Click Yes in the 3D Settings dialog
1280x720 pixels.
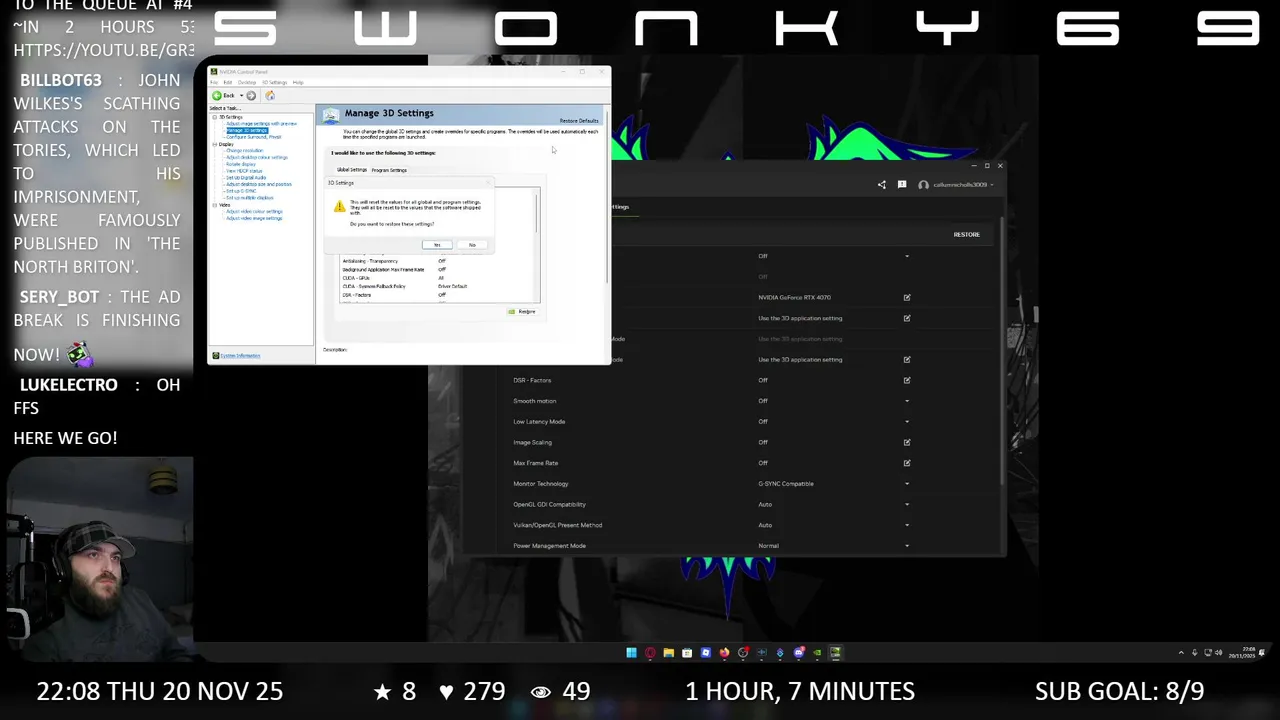coord(436,245)
